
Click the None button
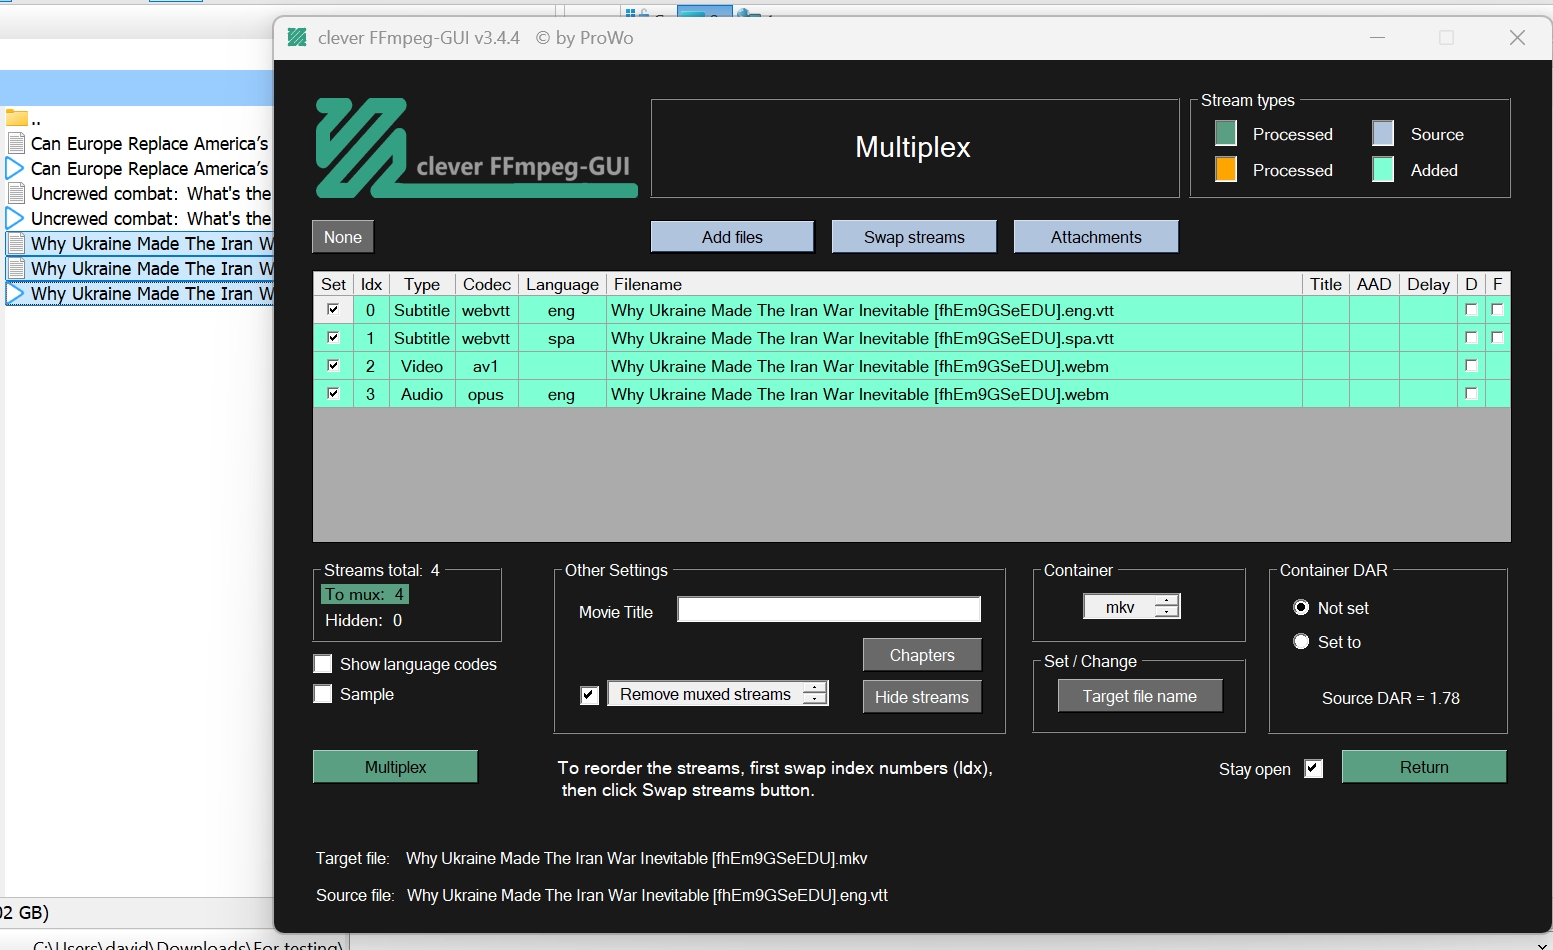343,237
